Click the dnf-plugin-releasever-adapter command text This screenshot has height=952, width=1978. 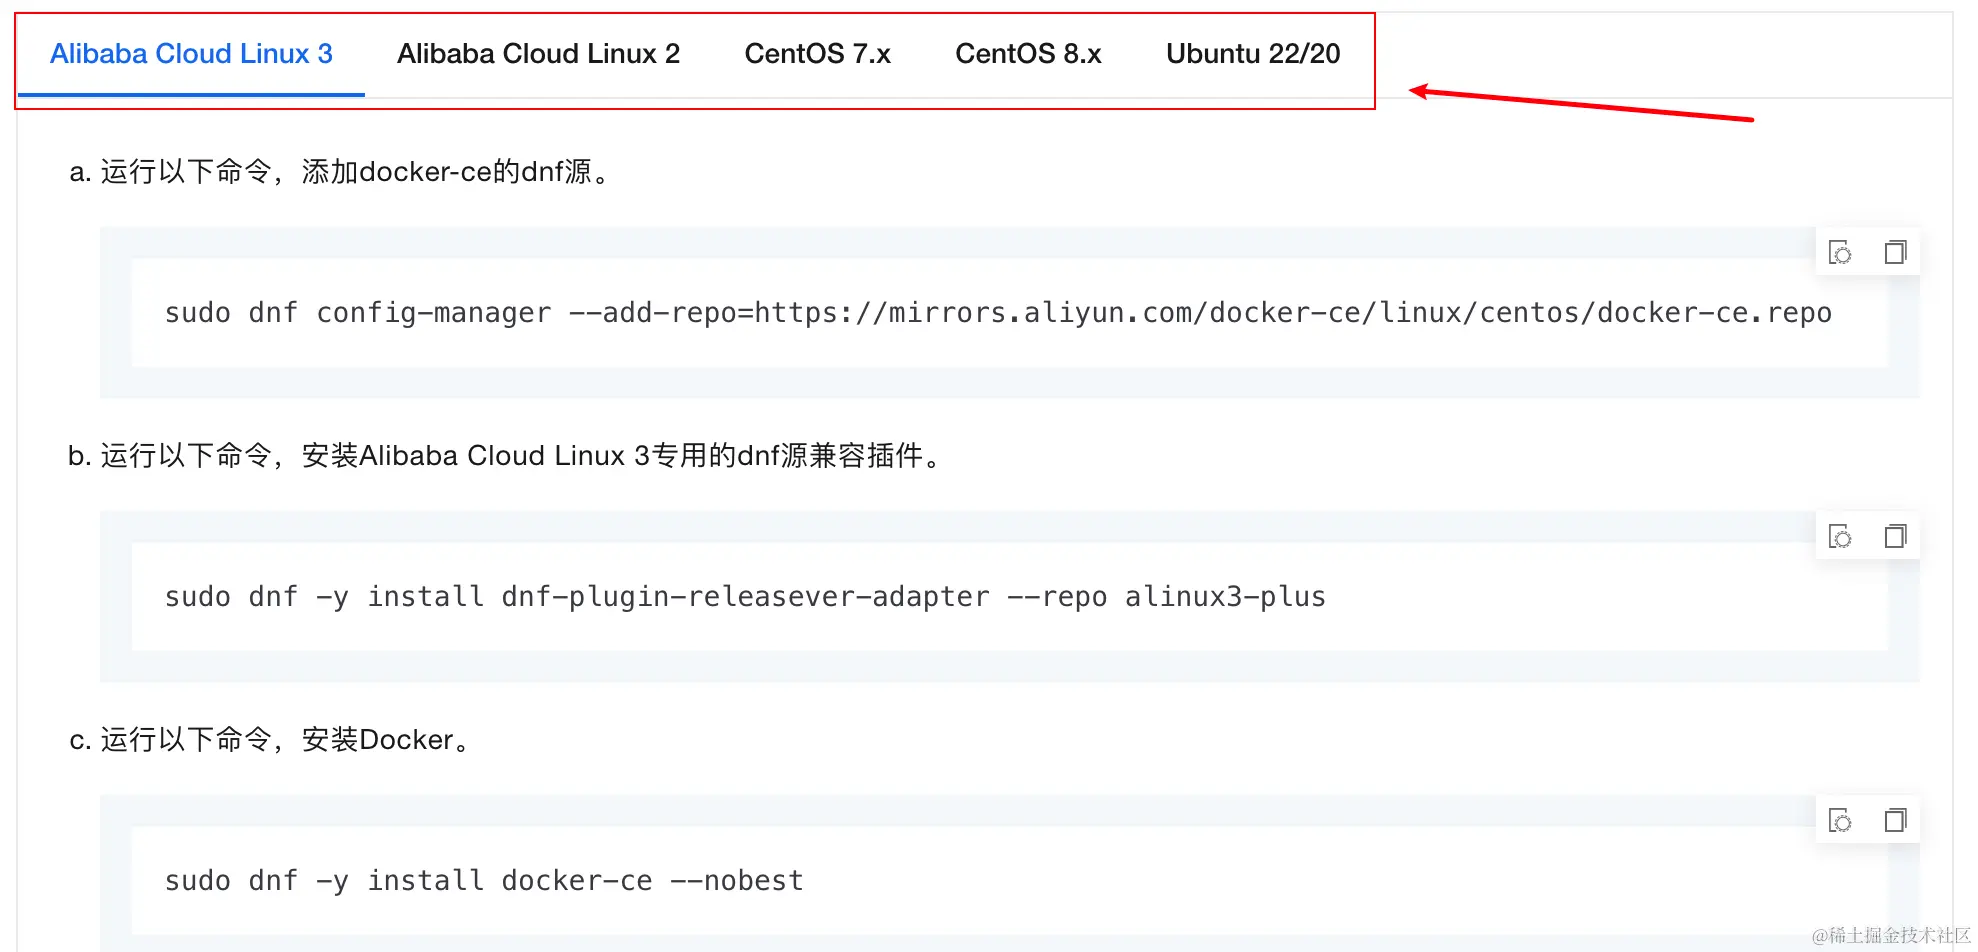coord(745,597)
